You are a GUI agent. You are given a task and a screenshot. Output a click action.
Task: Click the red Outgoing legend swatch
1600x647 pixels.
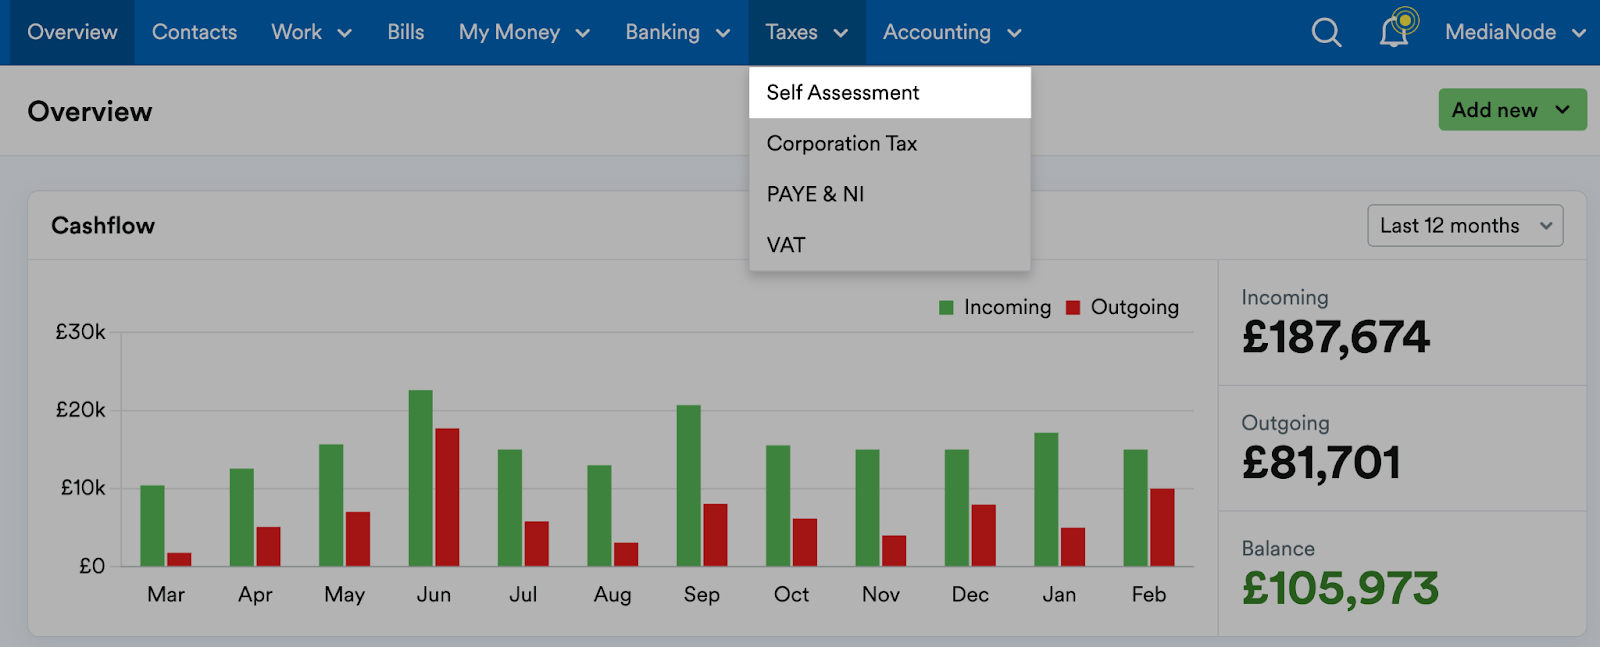point(1073,308)
